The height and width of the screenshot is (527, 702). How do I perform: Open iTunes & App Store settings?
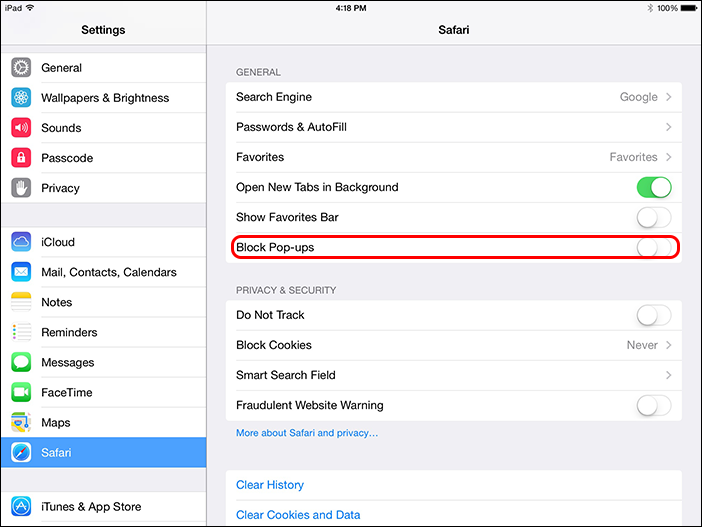pos(90,507)
